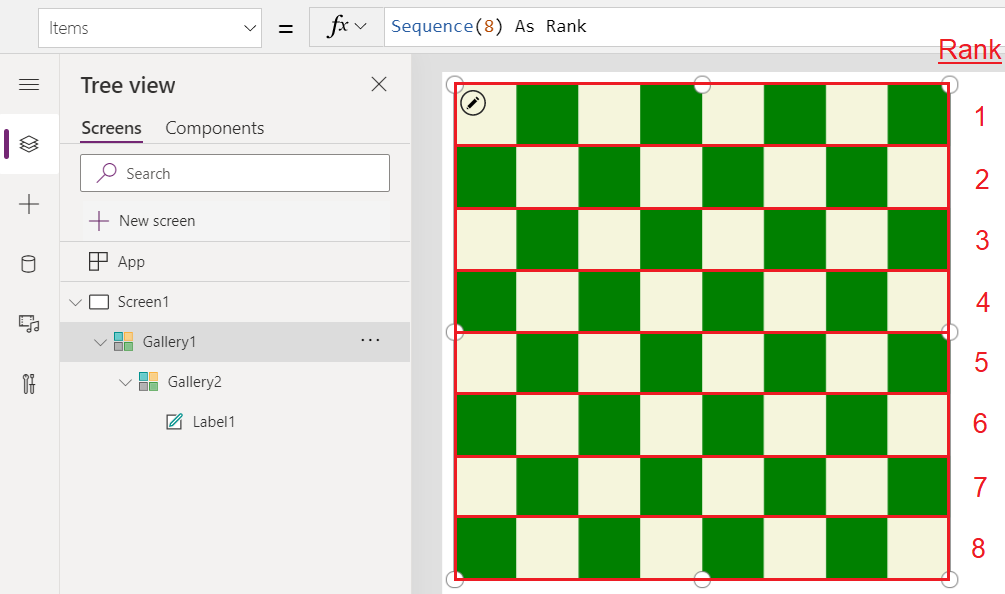
Task: Open the Data pane (cylinder icon)
Action: [x=29, y=263]
